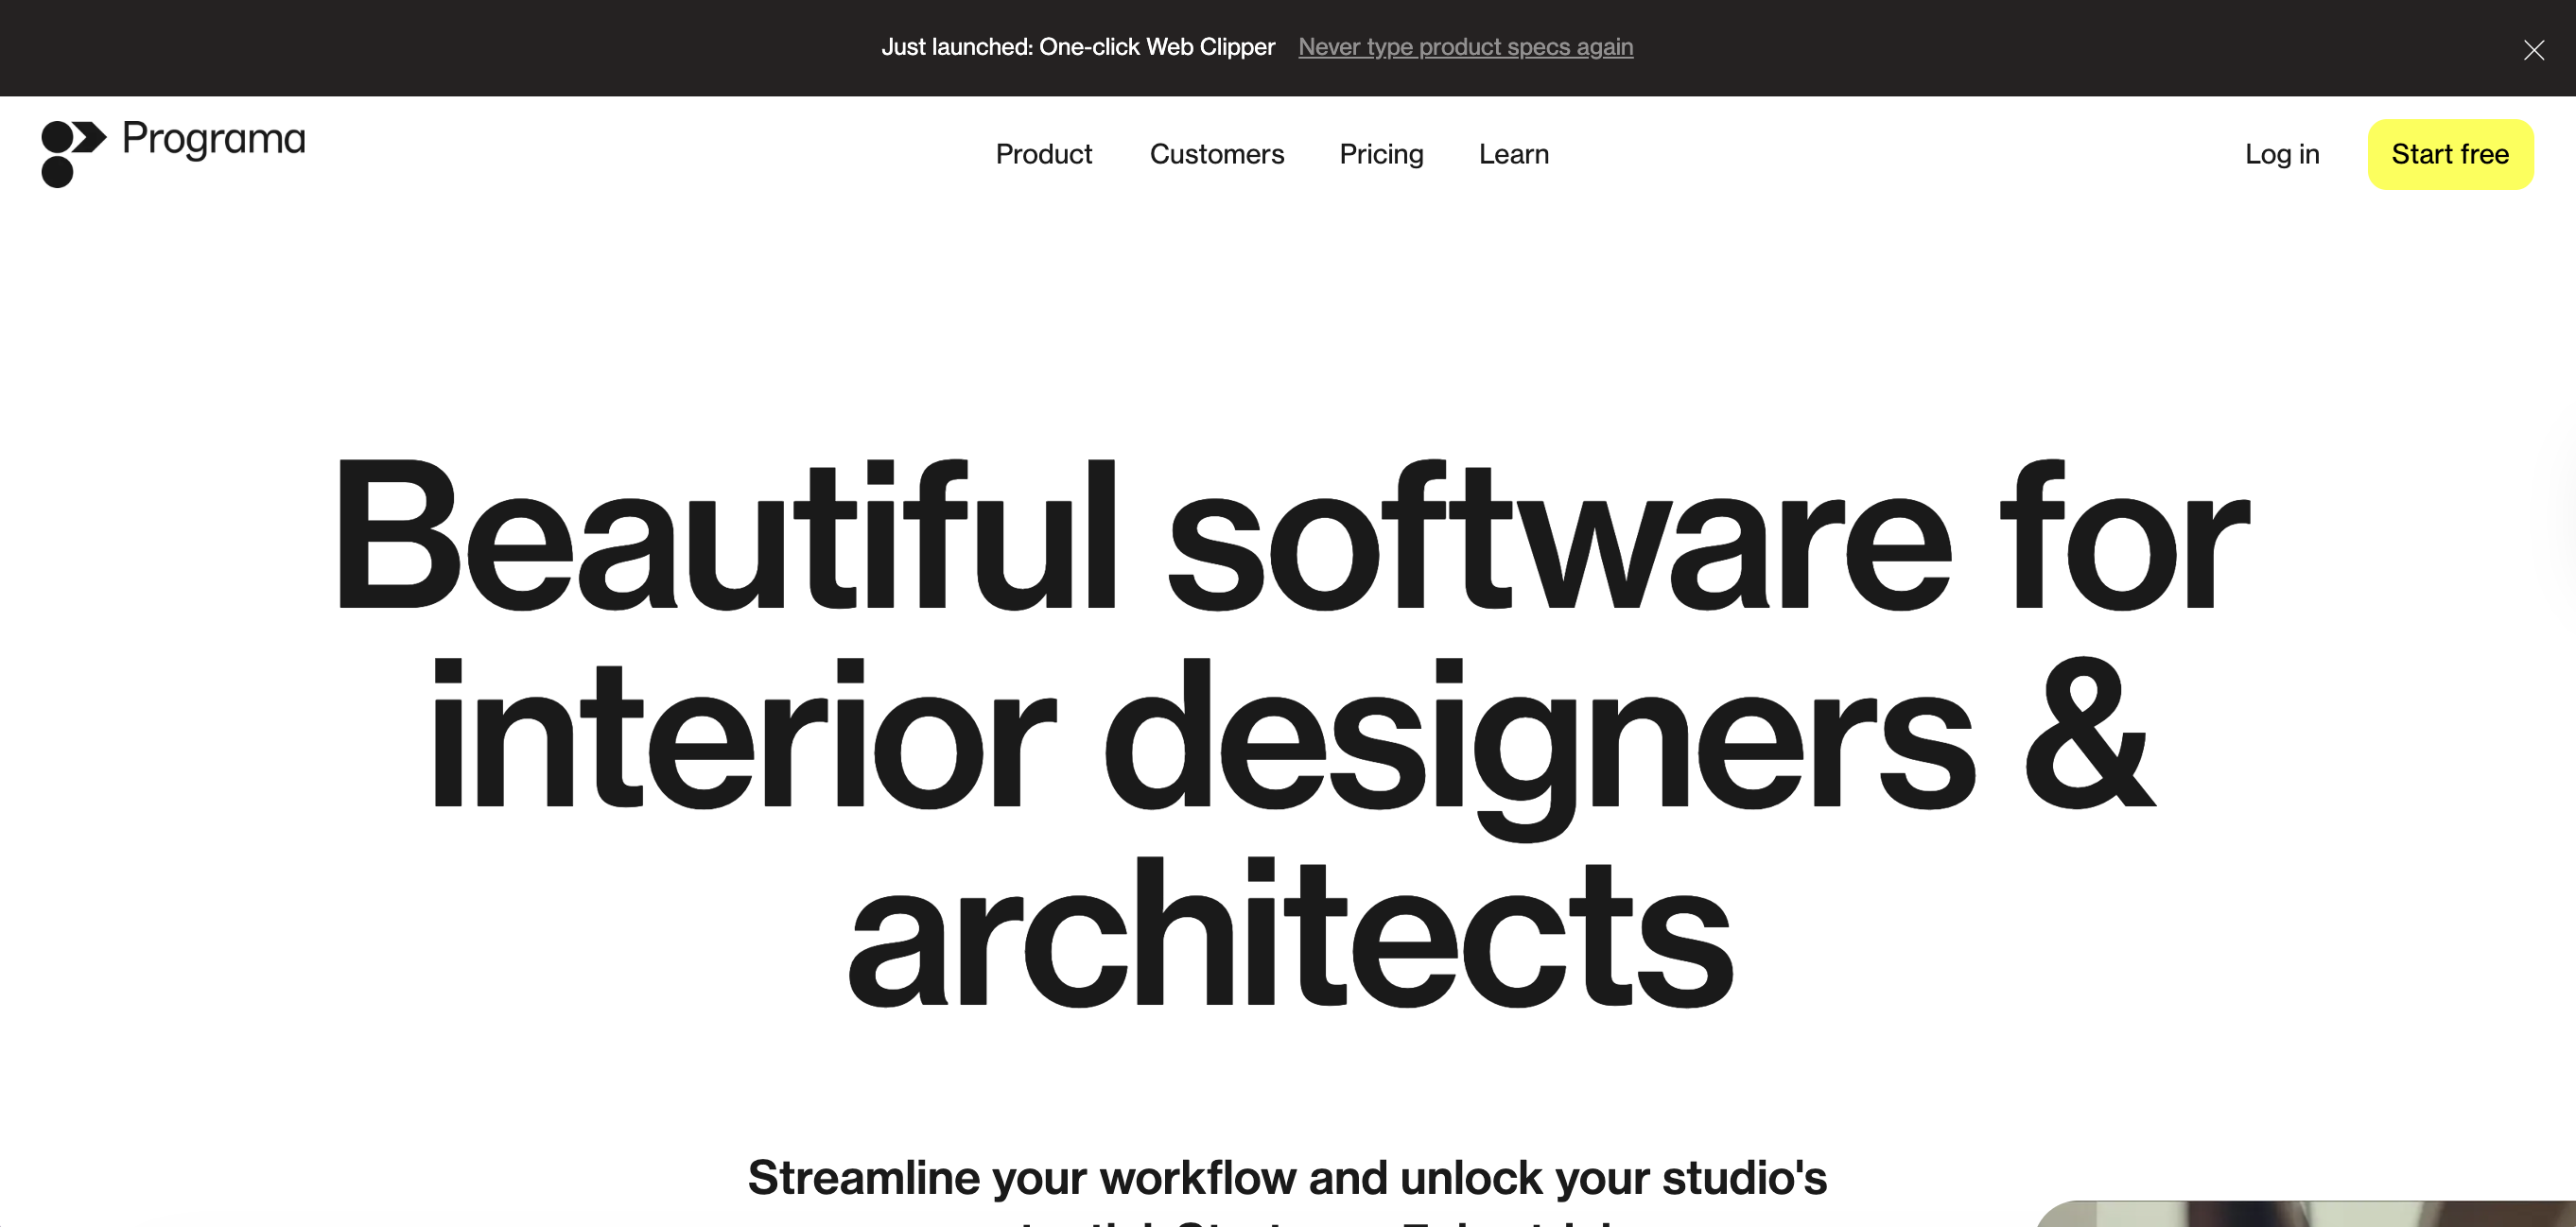Close the announcement banner with the X
The height and width of the screenshot is (1227, 2576).
click(x=2533, y=50)
